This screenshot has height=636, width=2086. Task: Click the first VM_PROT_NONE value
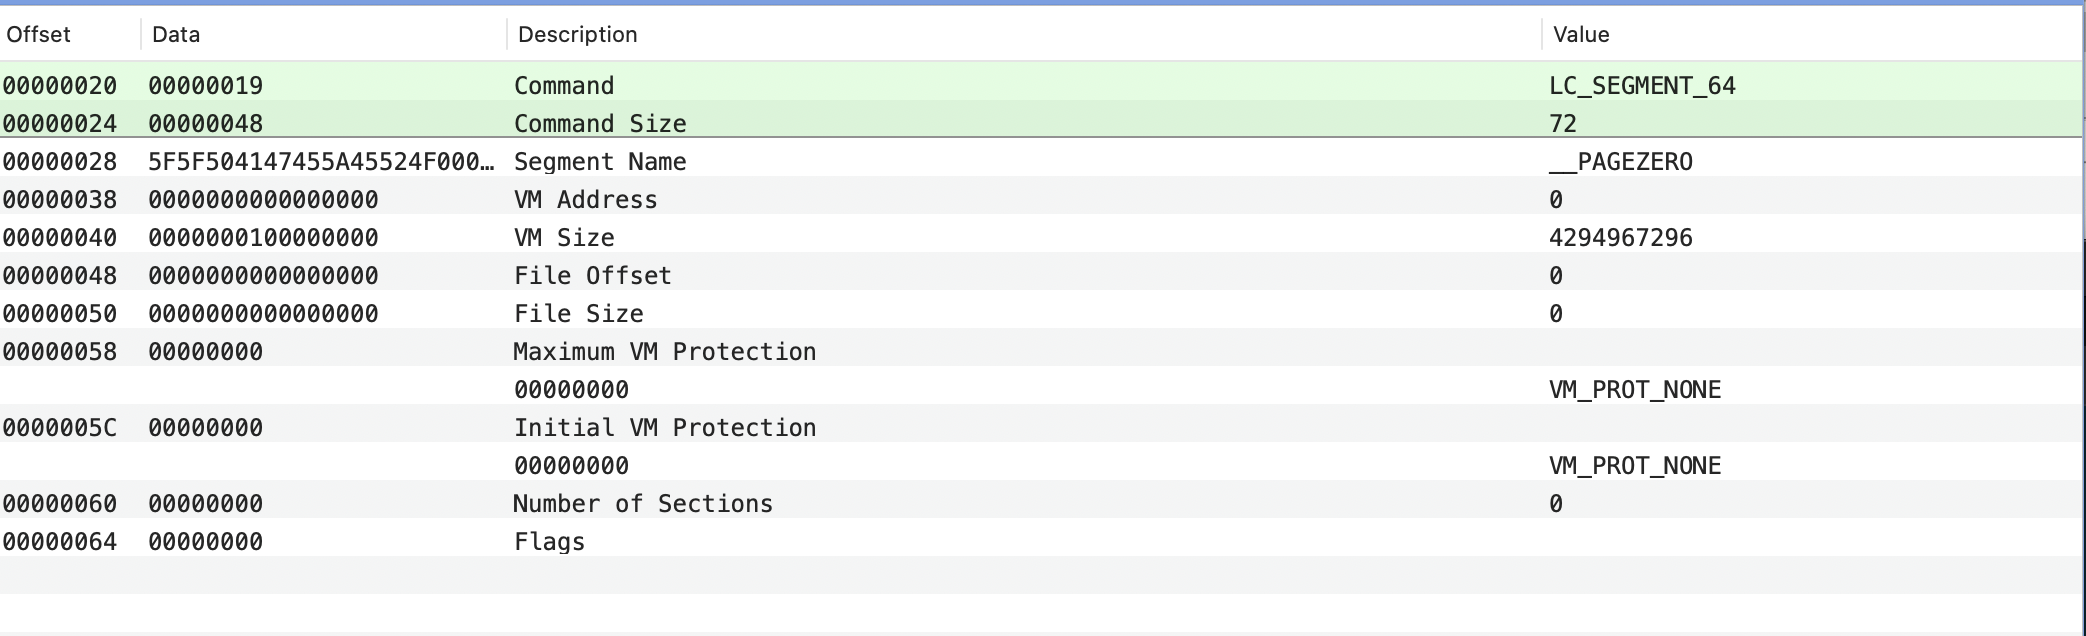[x=1635, y=390]
